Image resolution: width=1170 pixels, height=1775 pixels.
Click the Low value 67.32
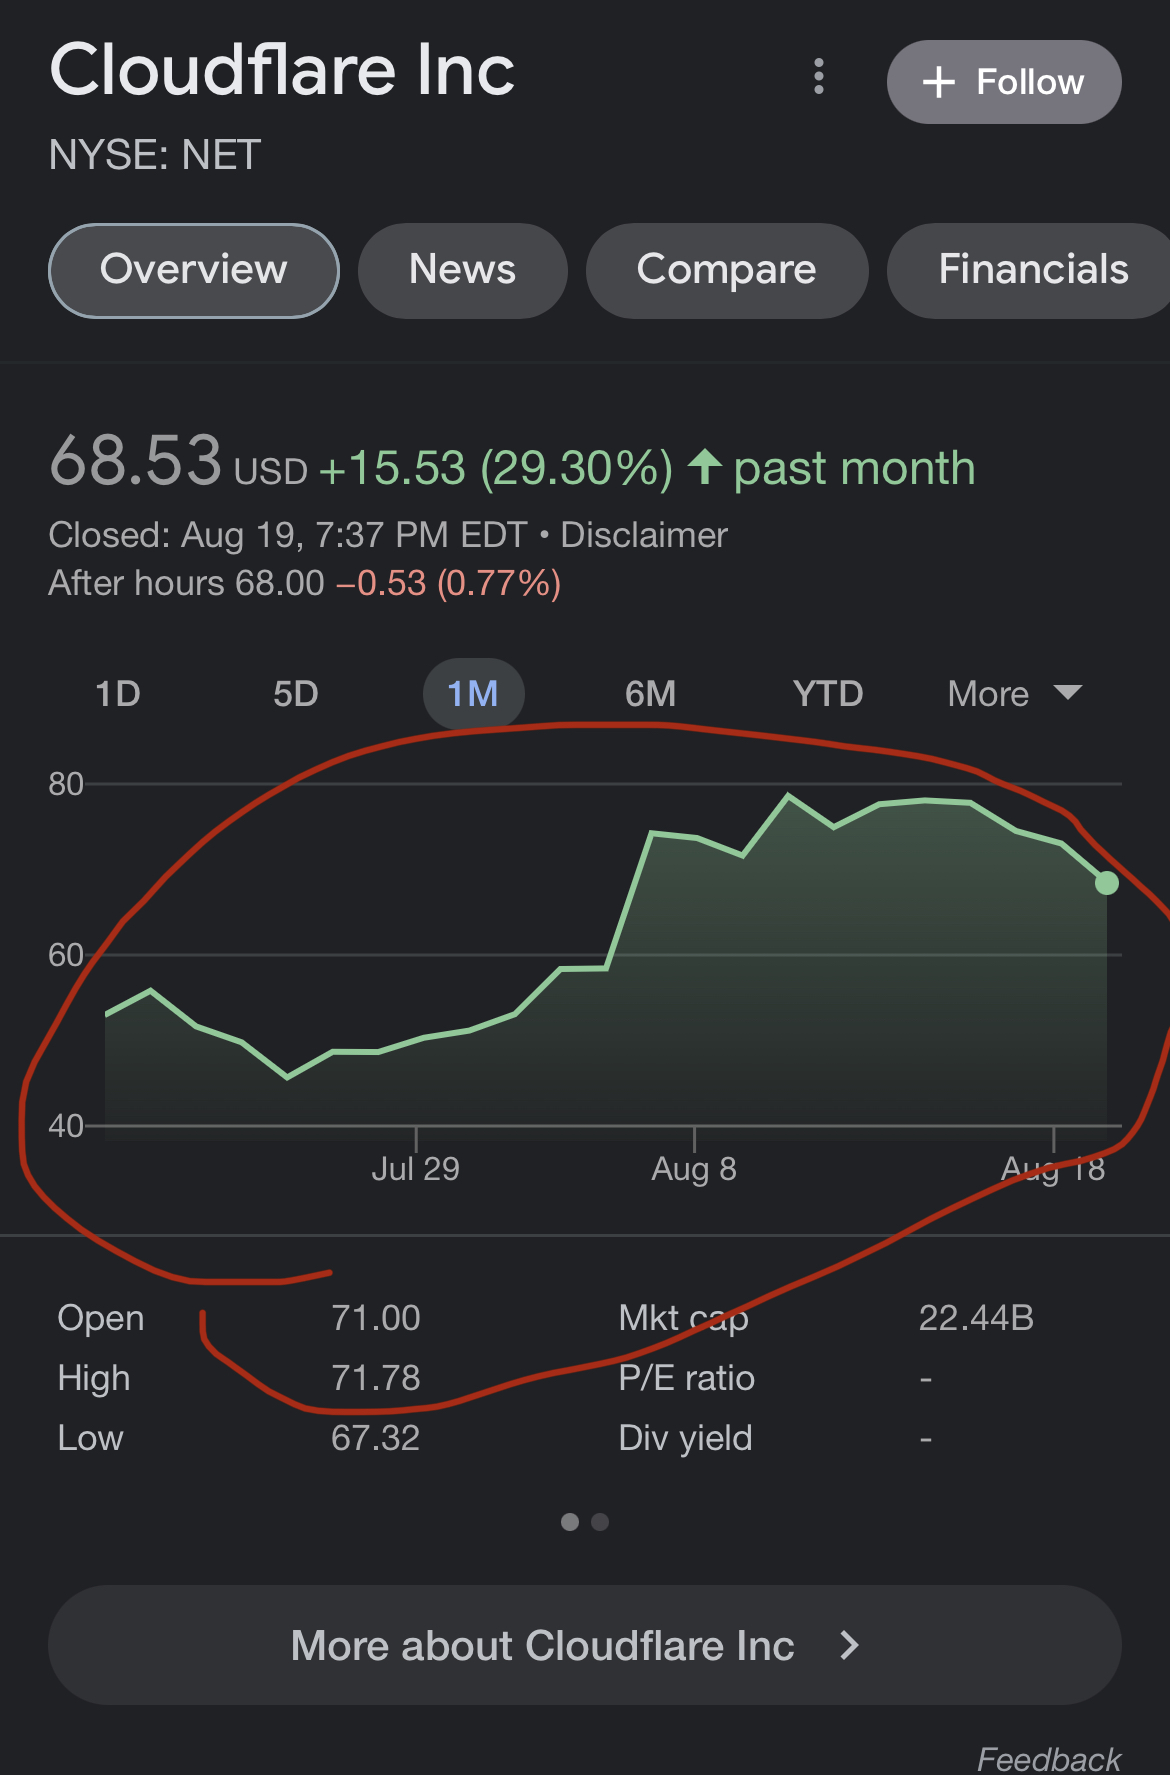click(376, 1438)
